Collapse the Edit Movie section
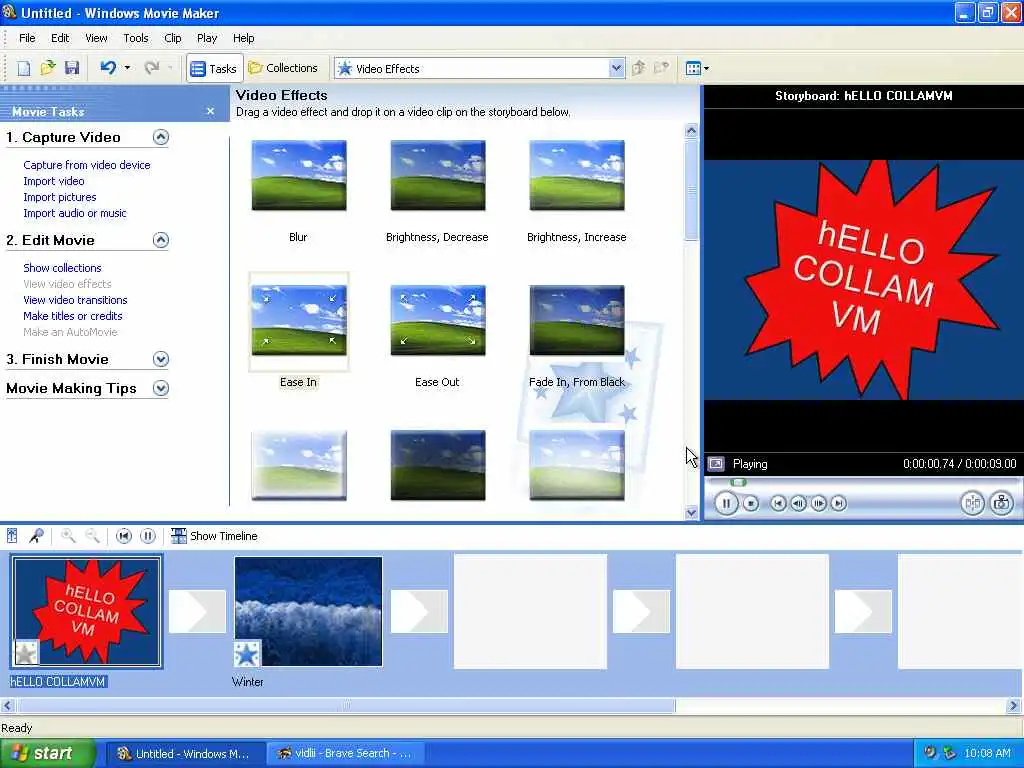This screenshot has width=1024, height=768. 161,240
